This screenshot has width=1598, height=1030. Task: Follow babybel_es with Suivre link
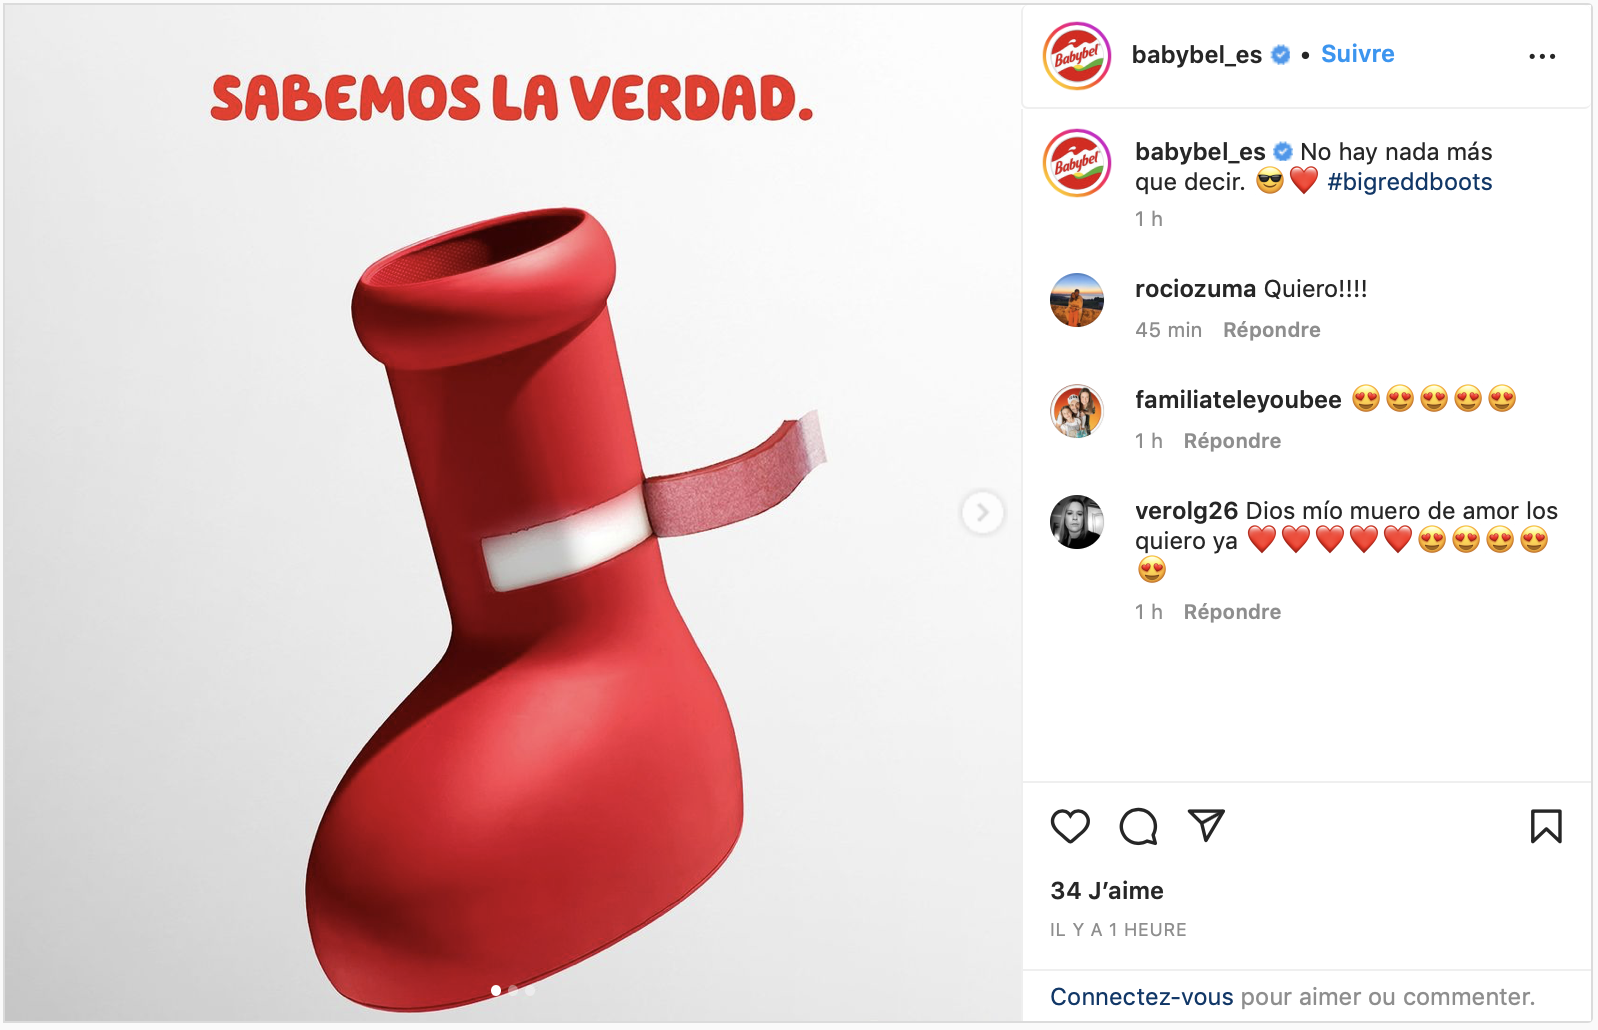(1357, 54)
